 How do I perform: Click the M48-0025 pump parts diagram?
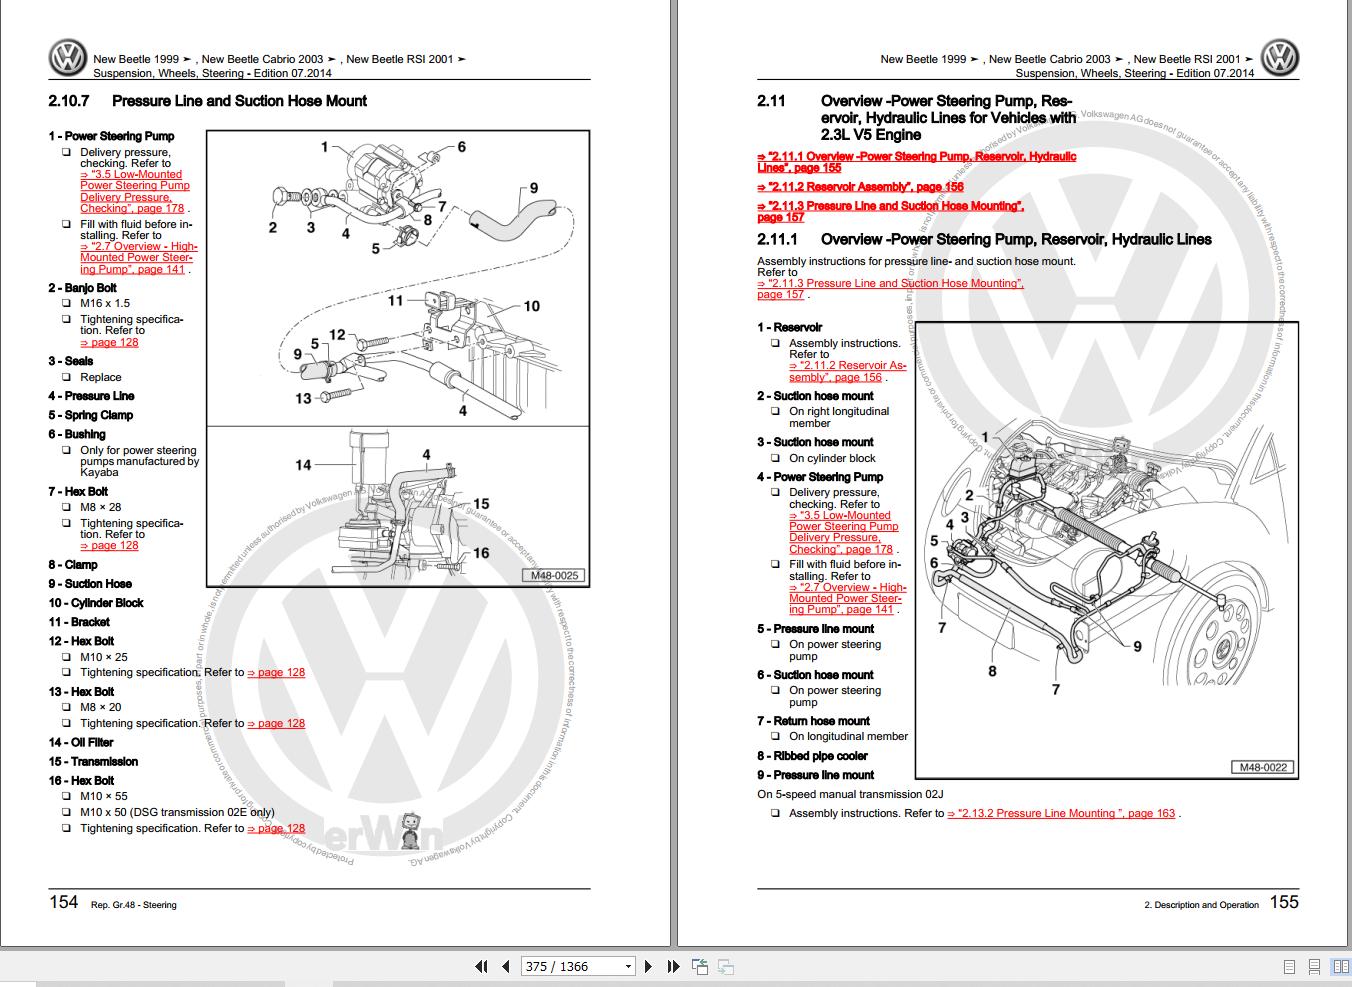click(398, 357)
